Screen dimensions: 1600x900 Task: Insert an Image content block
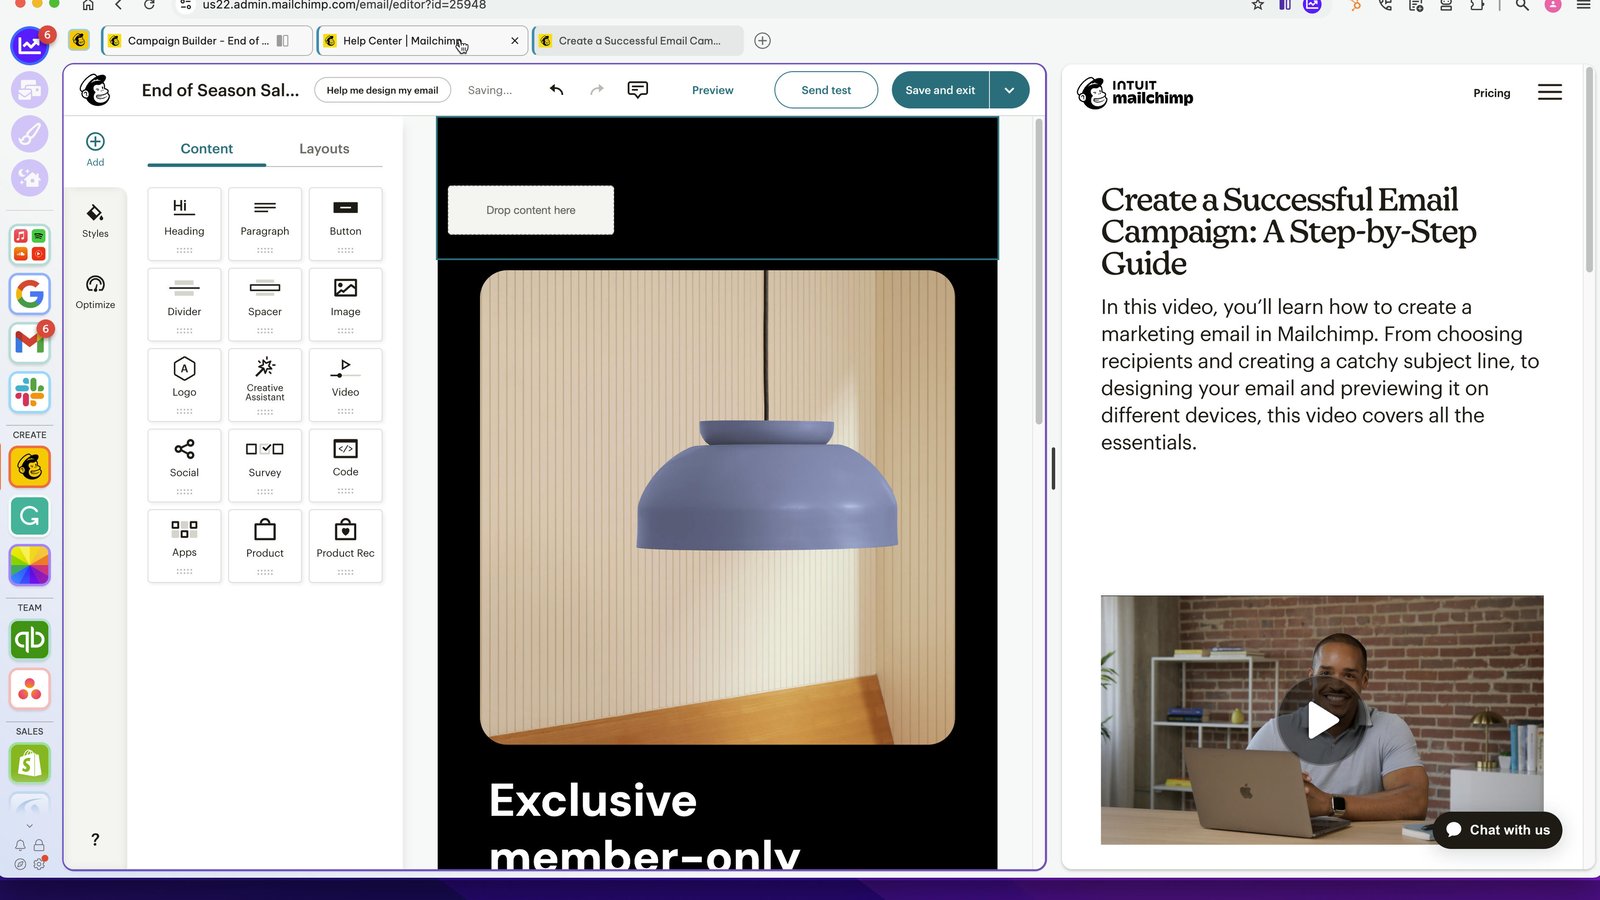(x=345, y=304)
